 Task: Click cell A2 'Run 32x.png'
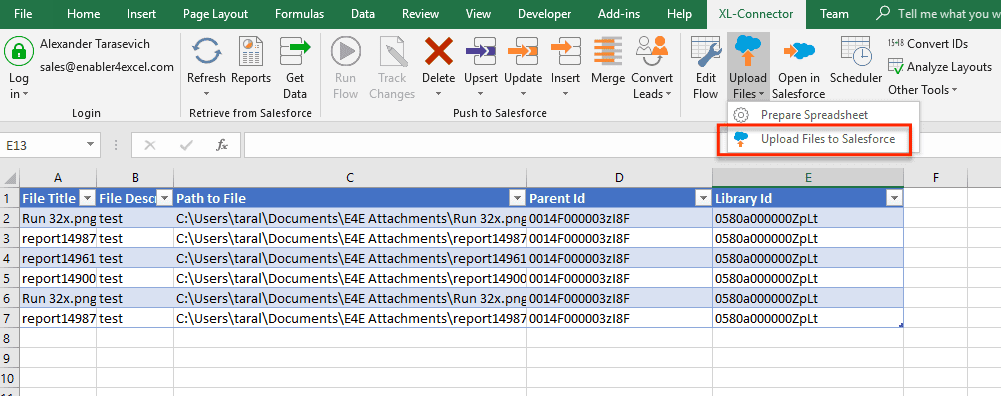pos(58,219)
